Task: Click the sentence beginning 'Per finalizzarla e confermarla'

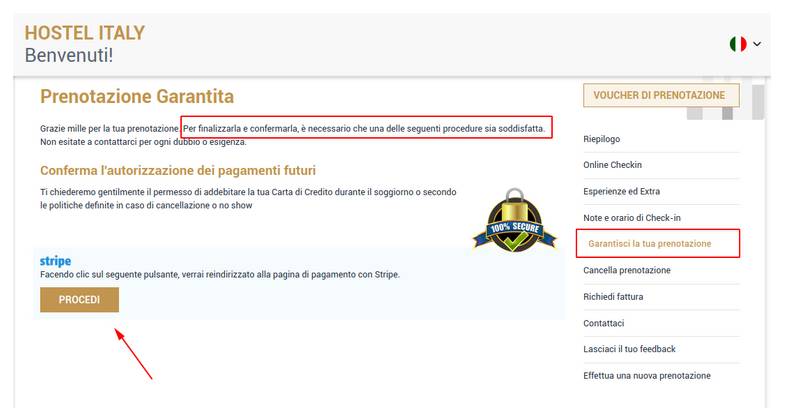Action: pos(364,128)
